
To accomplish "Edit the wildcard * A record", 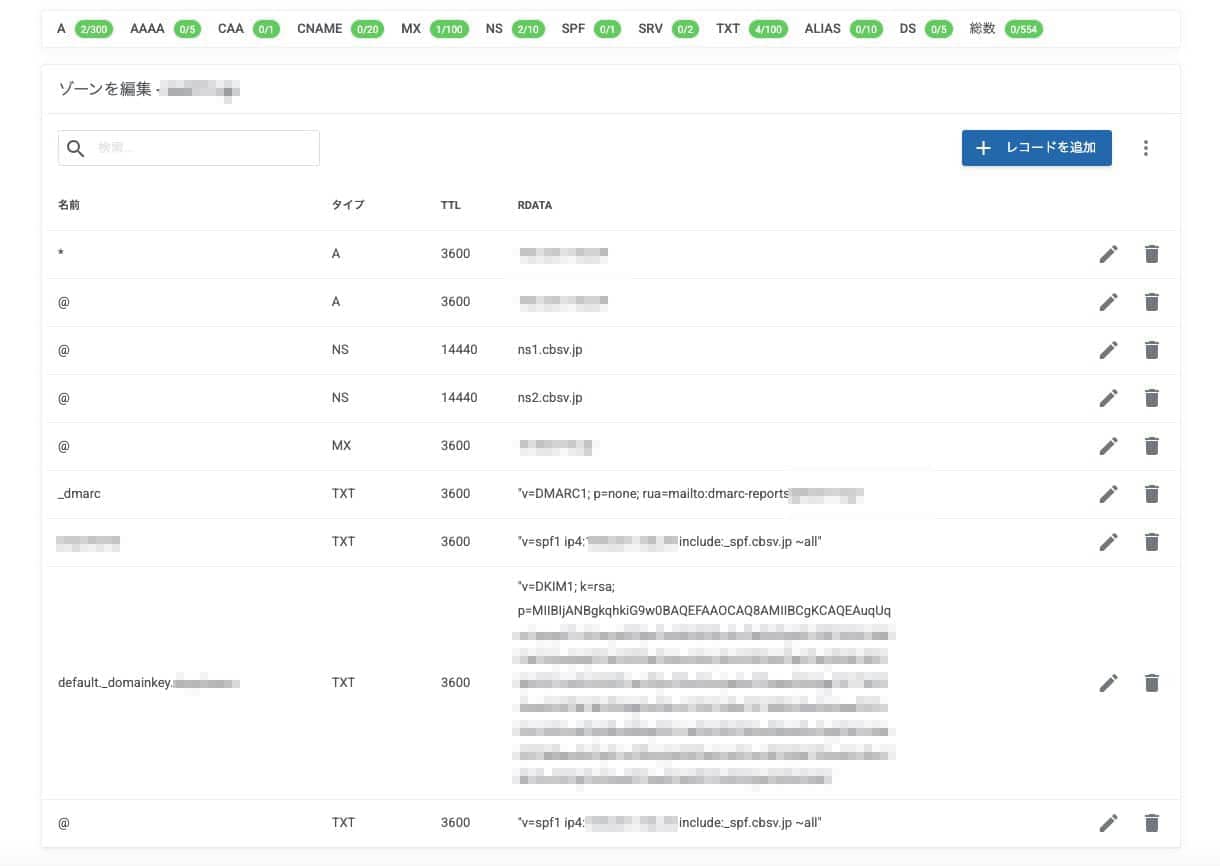I will [x=1108, y=254].
